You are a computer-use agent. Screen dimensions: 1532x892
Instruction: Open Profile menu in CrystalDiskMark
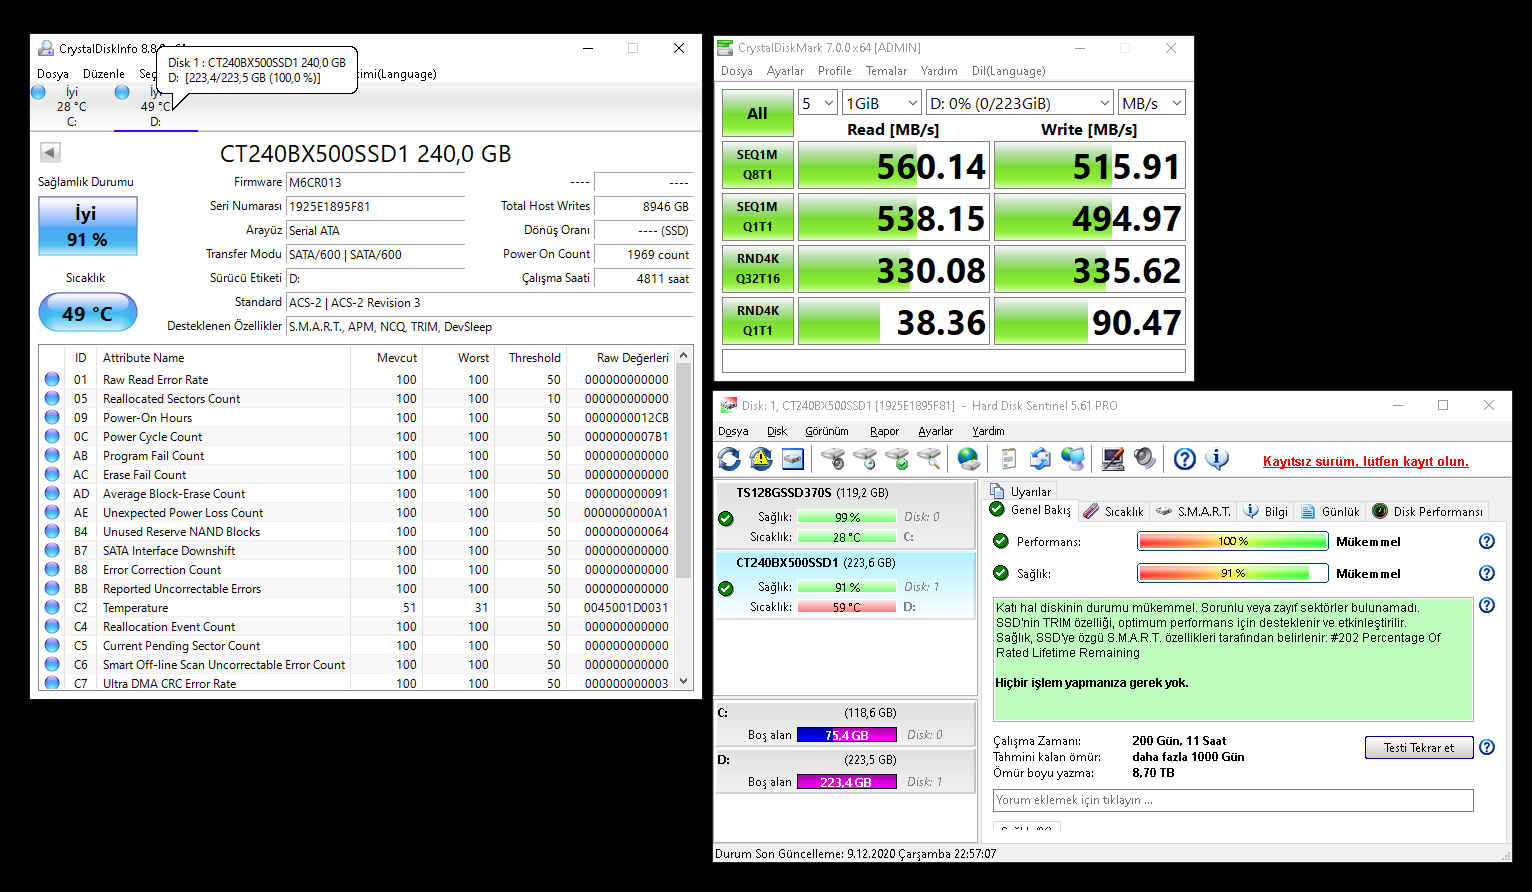click(x=834, y=71)
